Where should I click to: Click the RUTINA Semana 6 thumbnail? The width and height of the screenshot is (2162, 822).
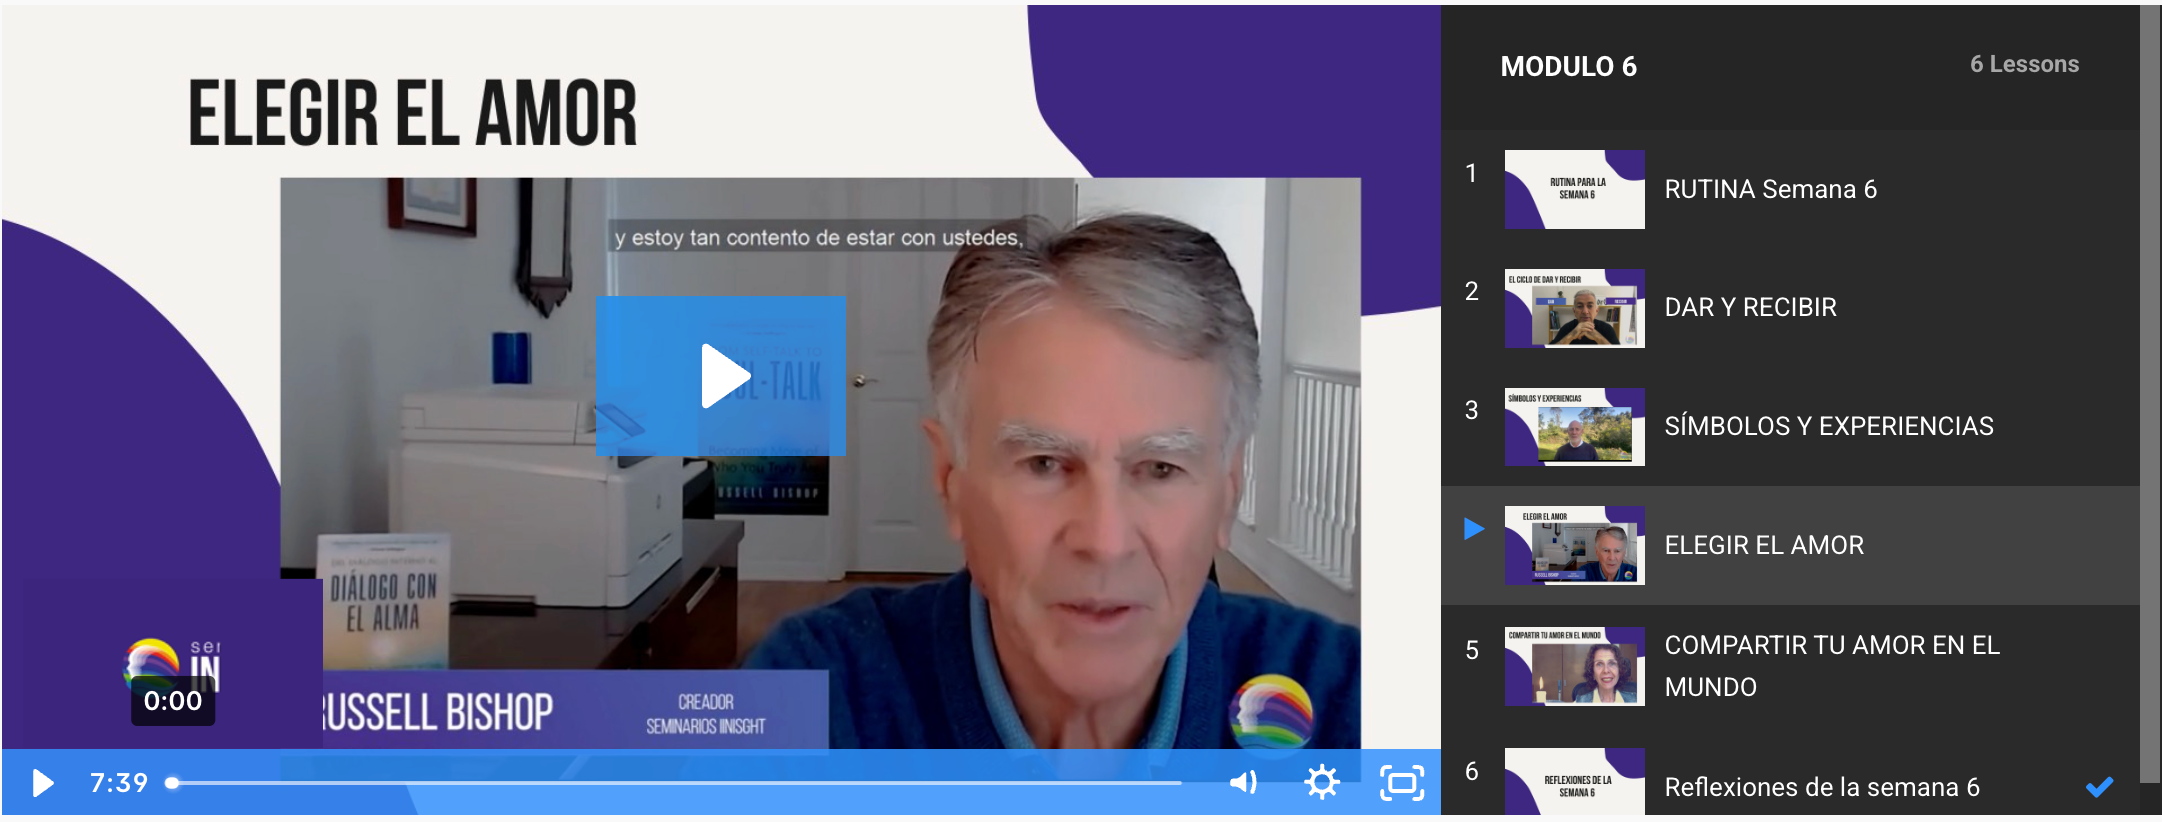coord(1575,189)
